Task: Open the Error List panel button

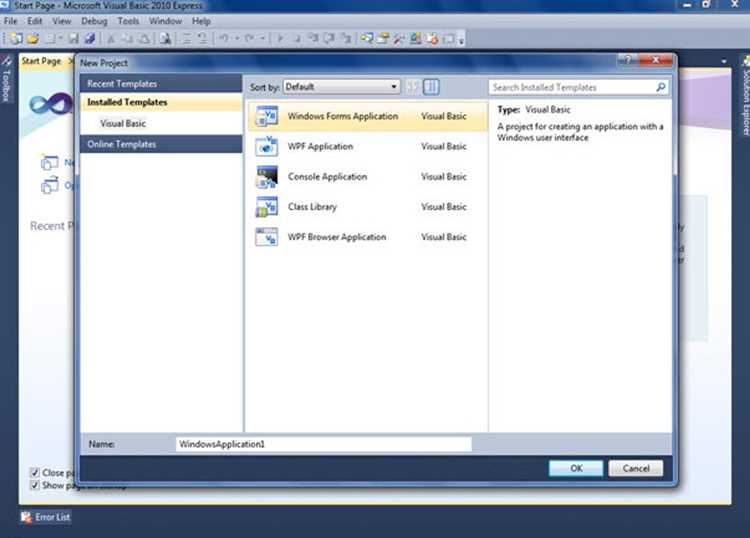Action: coord(46,517)
